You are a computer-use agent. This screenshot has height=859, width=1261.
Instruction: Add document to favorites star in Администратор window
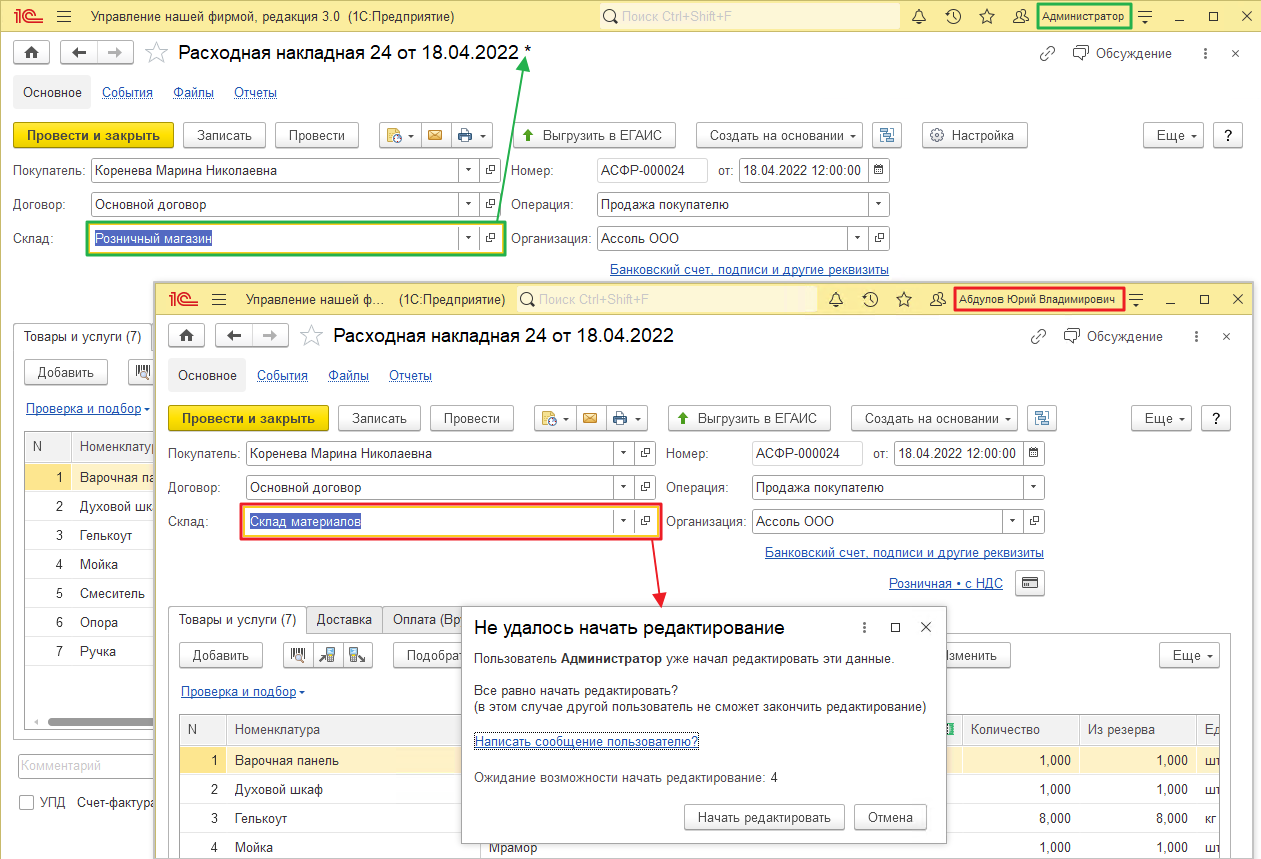(155, 53)
